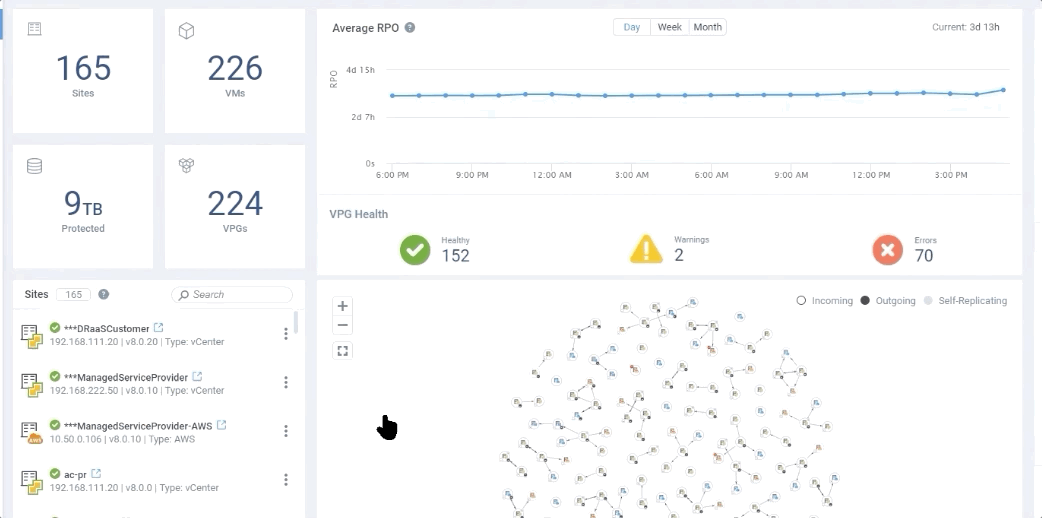Screen dimensions: 1042x518
Task: Open ***ManagedServiceProvider-AWS external link icon
Action: click(x=221, y=425)
